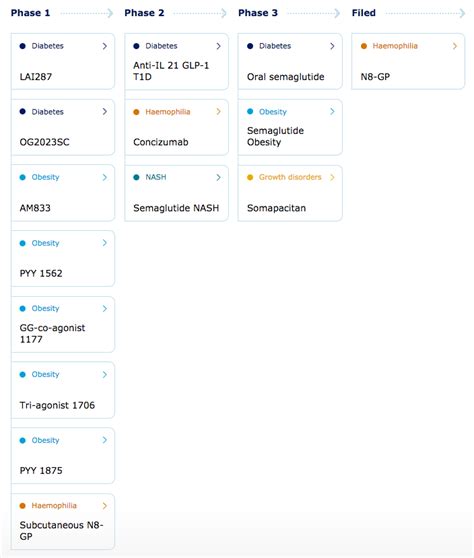Image resolution: width=474 pixels, height=558 pixels.
Task: Open the Semaglutide Obesity entry
Action: pos(290,127)
